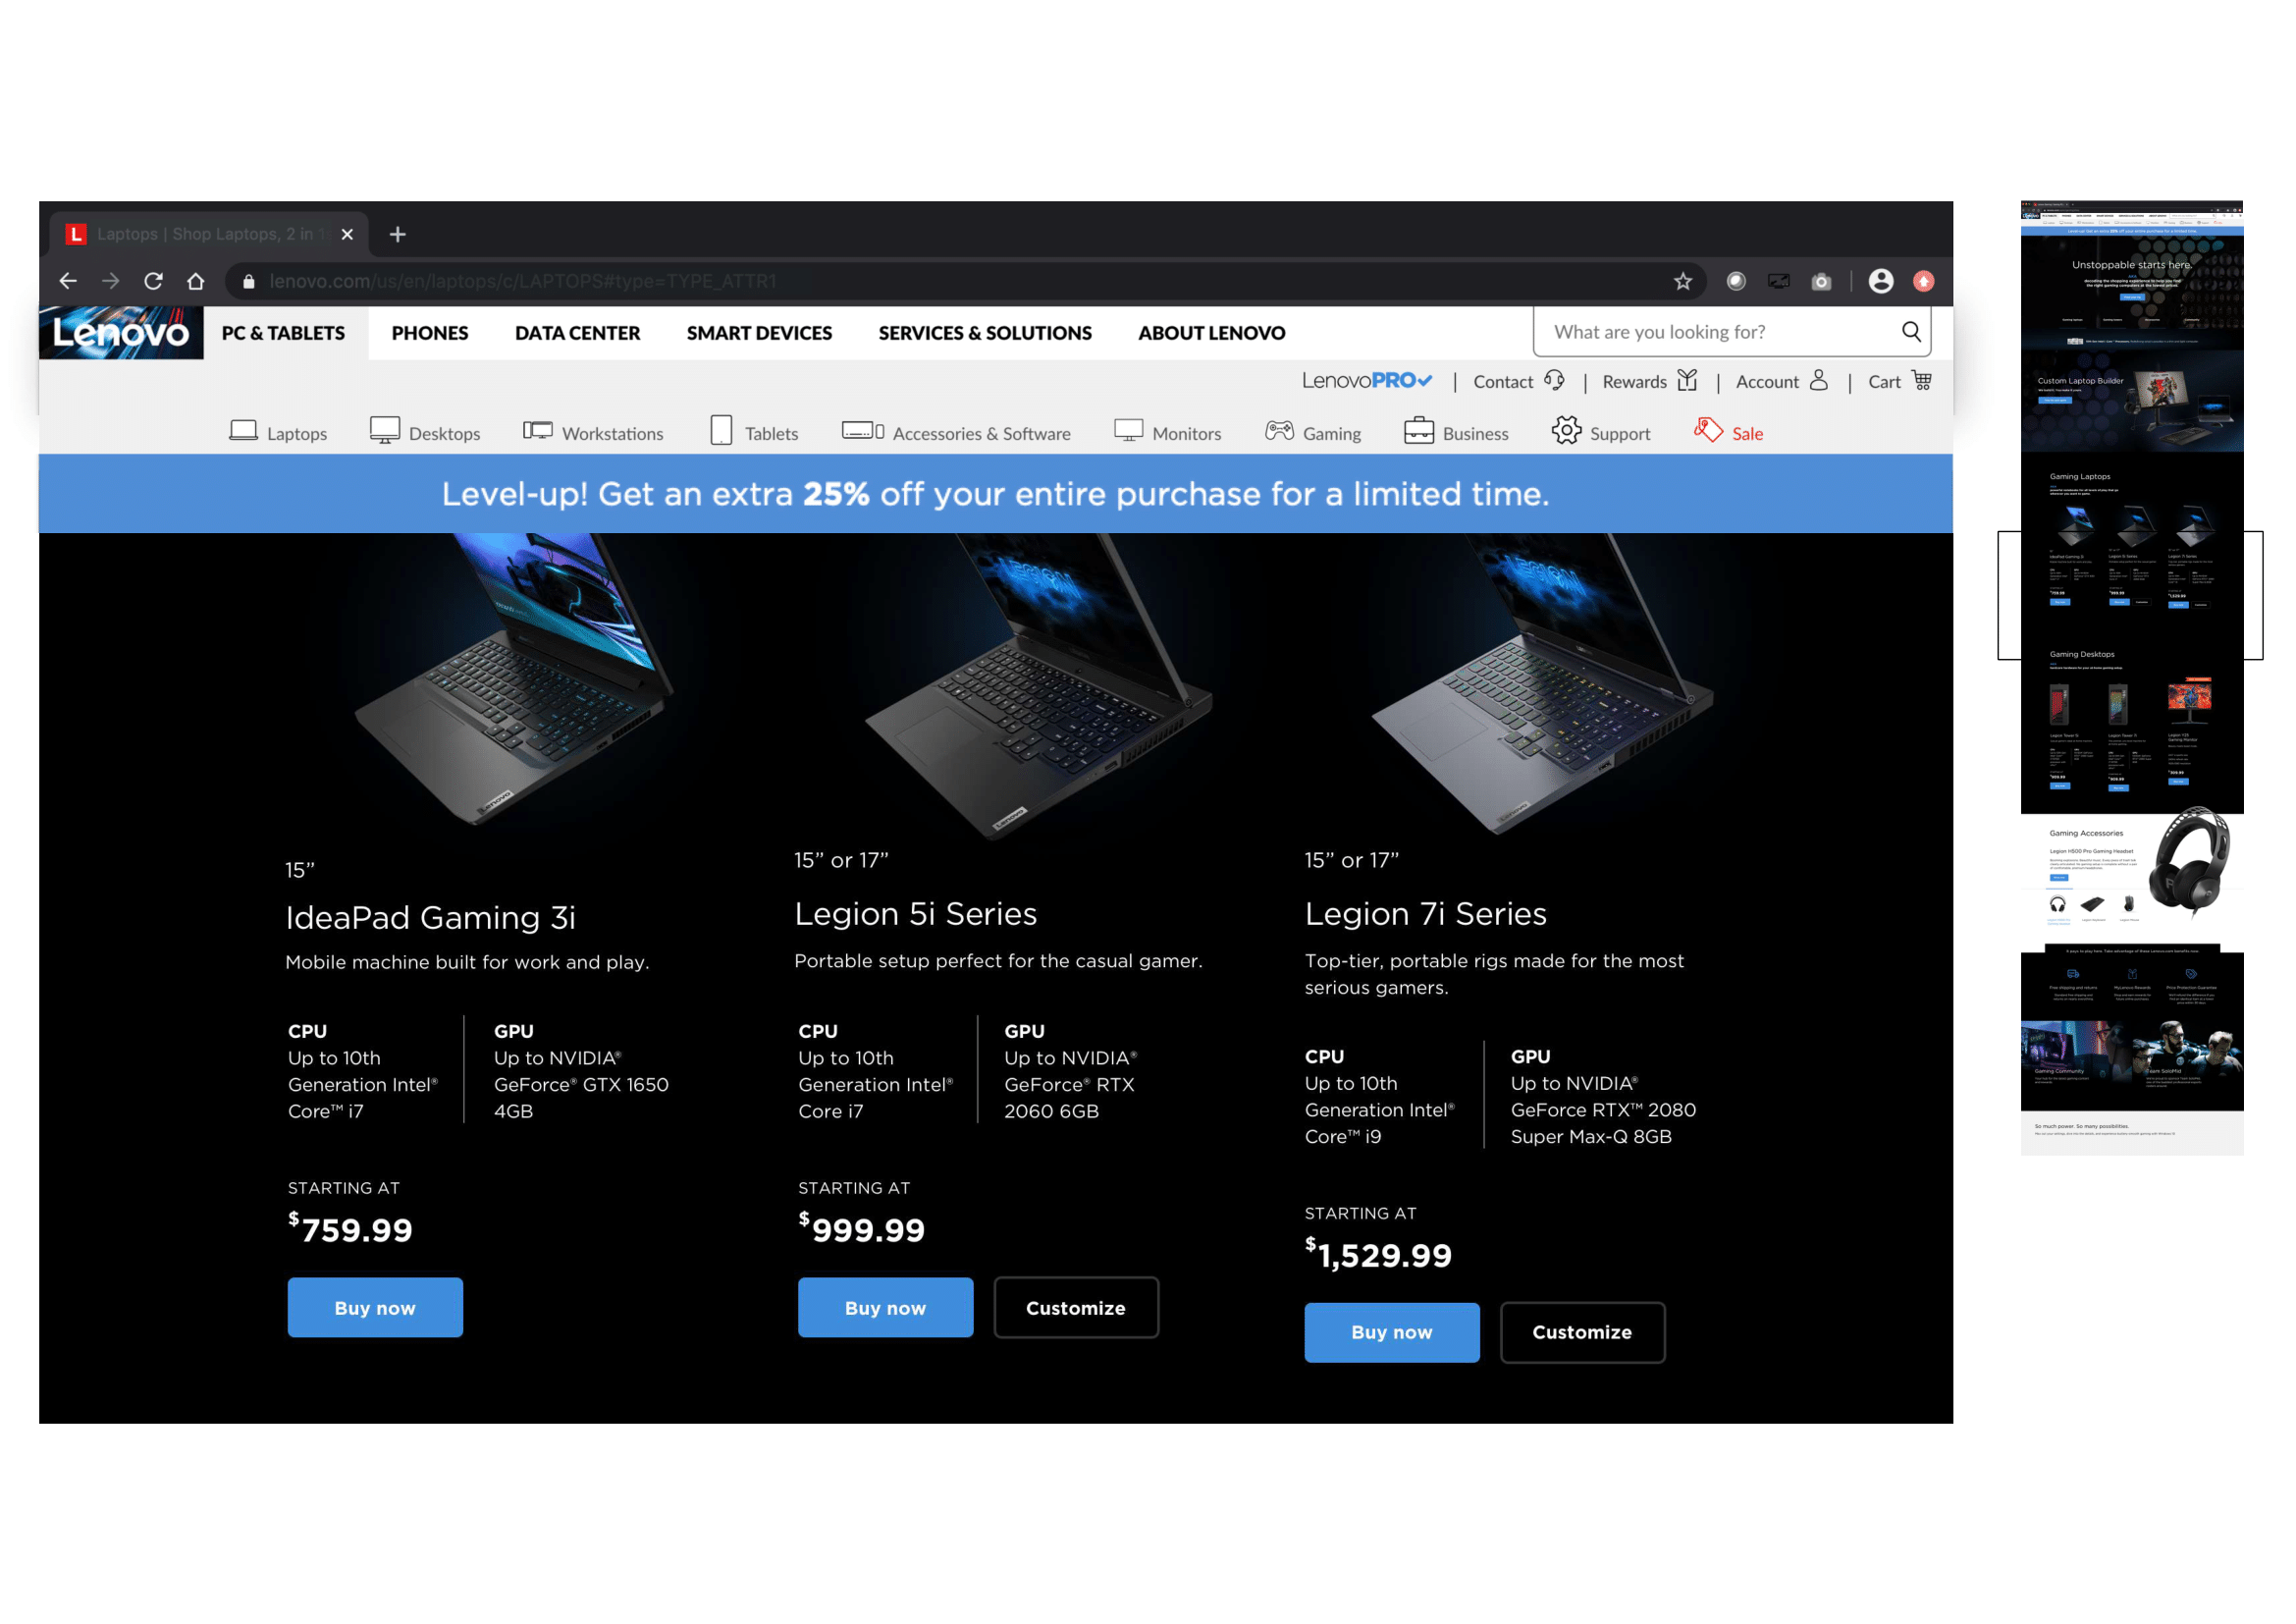2296x1624 pixels.
Task: Open the Rewards gift icon
Action: coord(1687,380)
